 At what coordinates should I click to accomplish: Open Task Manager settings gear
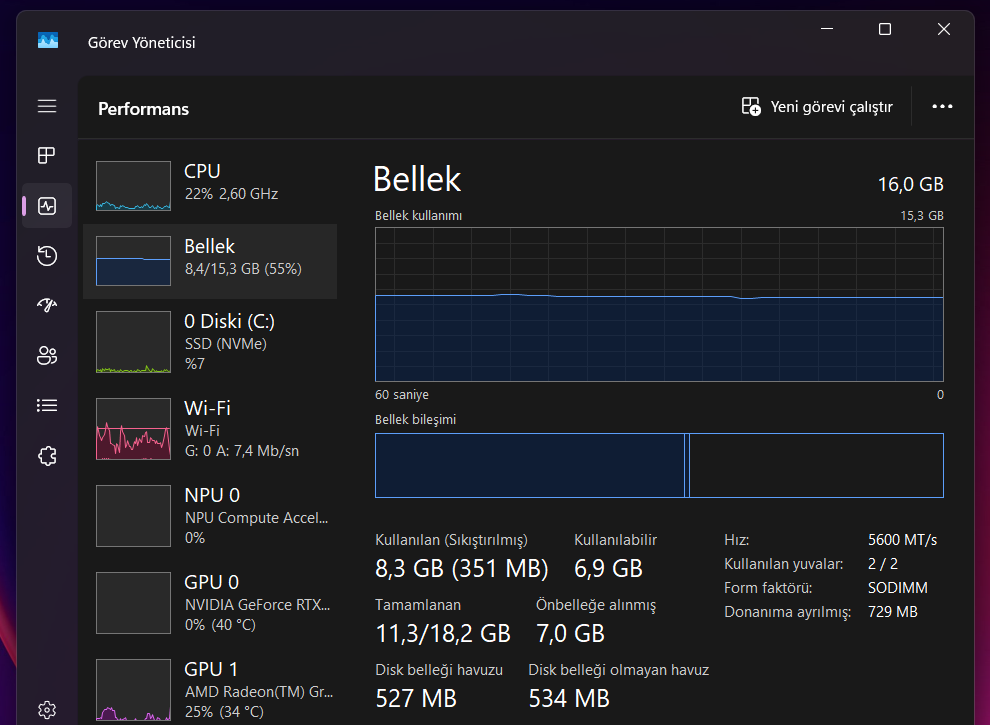point(47,710)
